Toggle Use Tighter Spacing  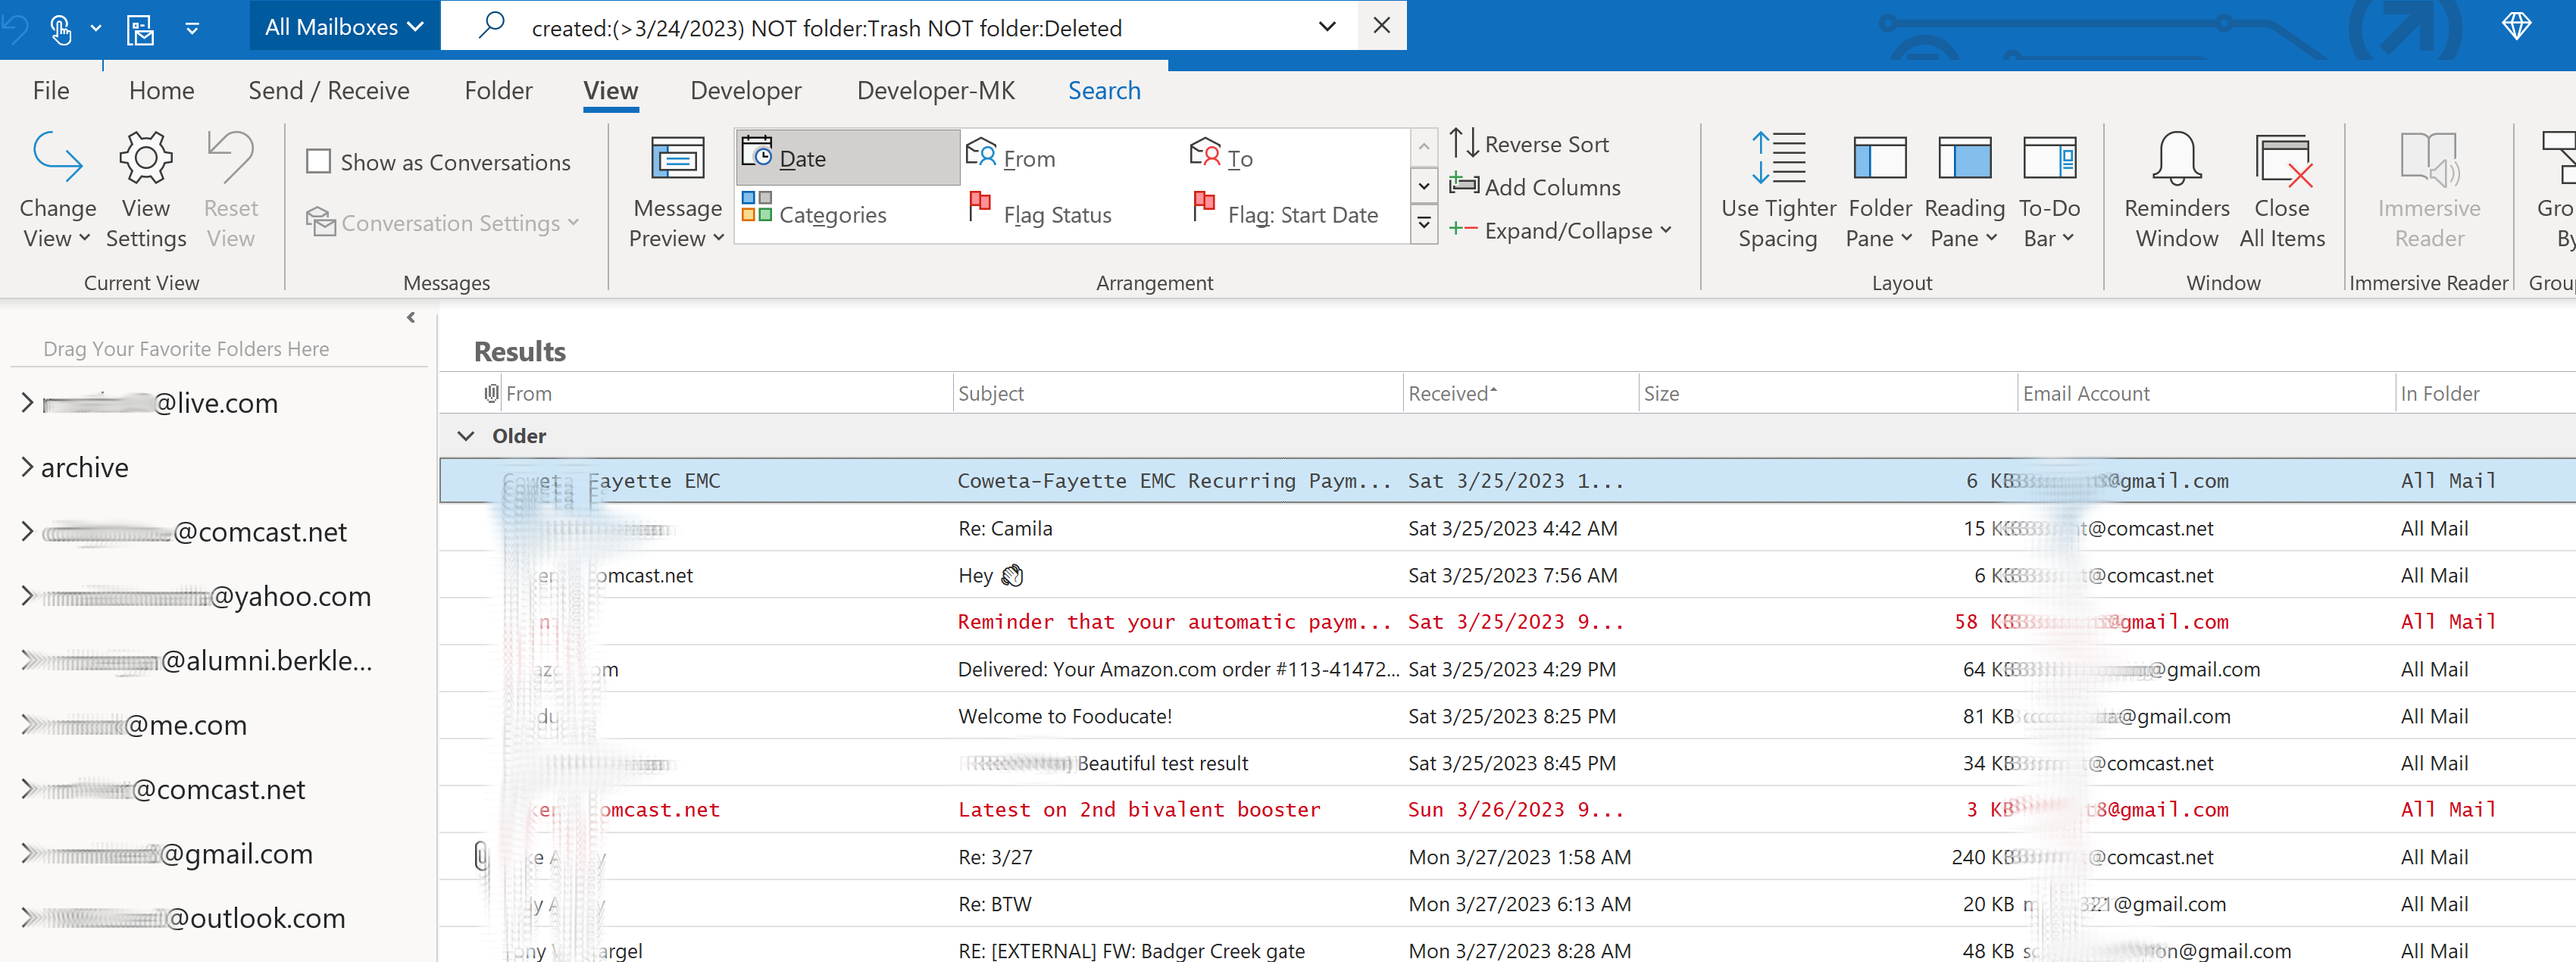coord(1778,190)
